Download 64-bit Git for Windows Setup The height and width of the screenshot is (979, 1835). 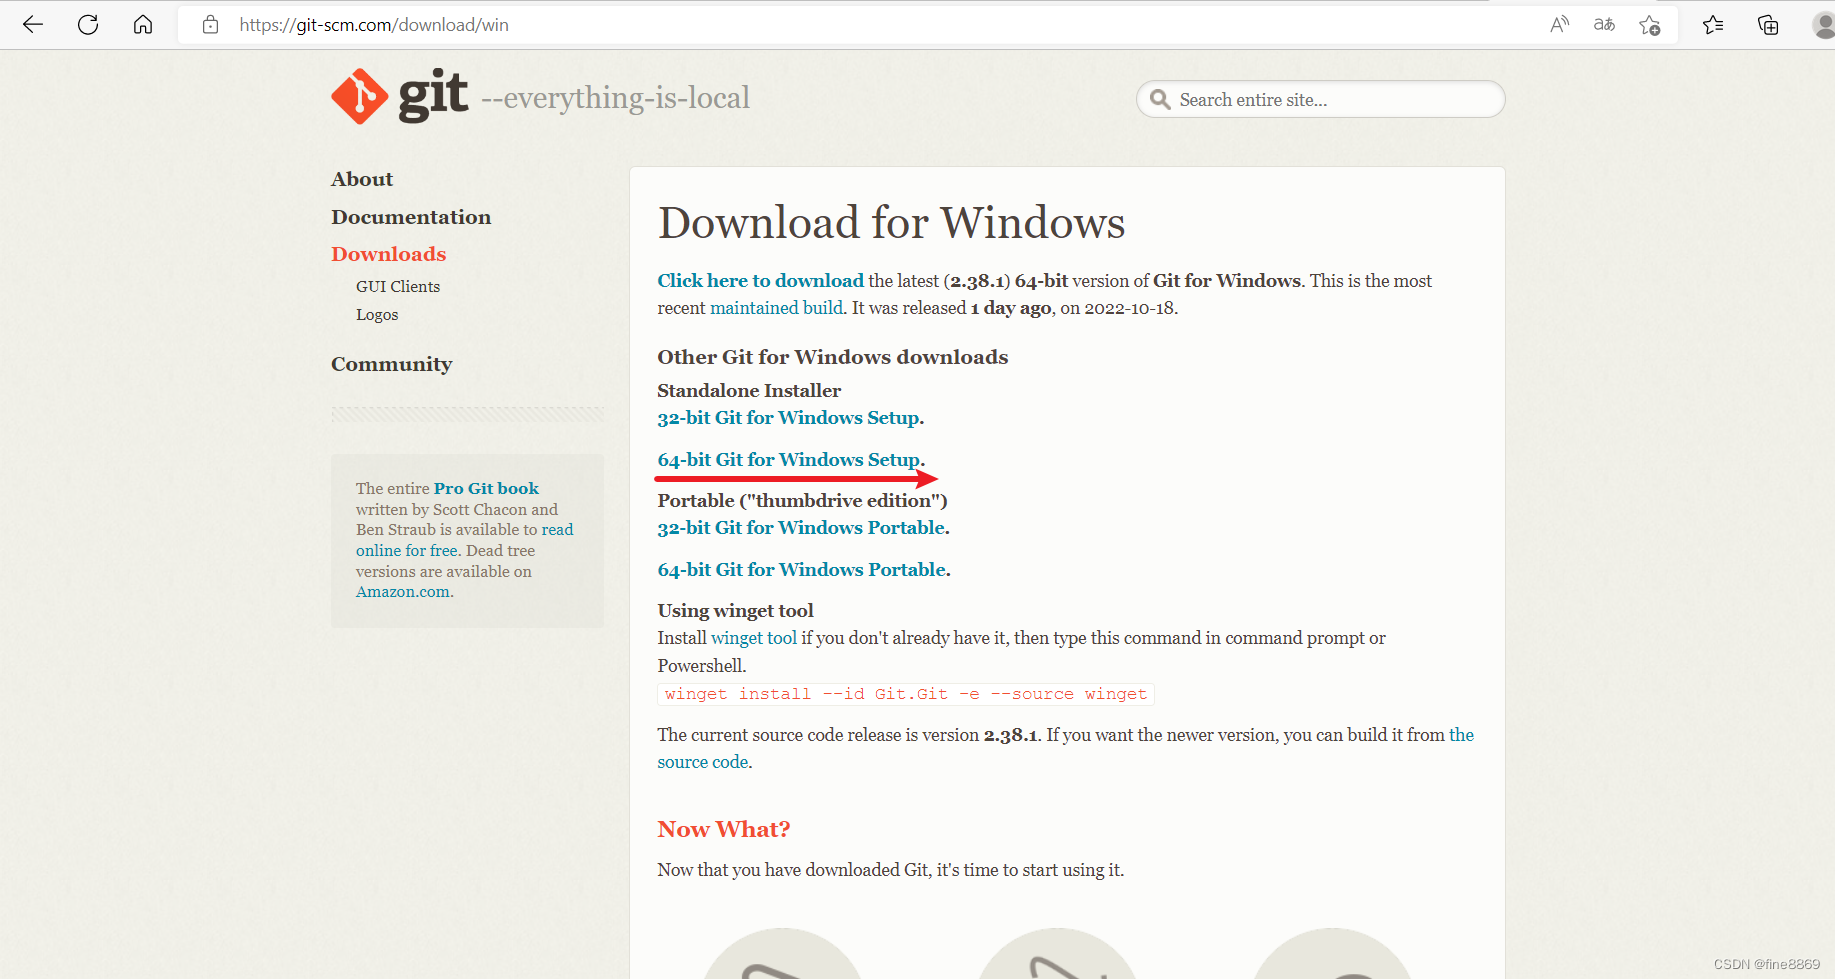(789, 460)
